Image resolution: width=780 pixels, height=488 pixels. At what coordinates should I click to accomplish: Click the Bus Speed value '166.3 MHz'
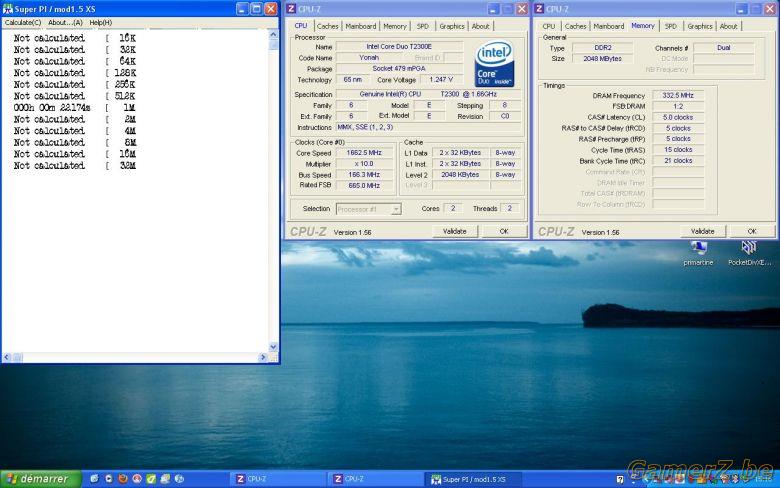364,175
